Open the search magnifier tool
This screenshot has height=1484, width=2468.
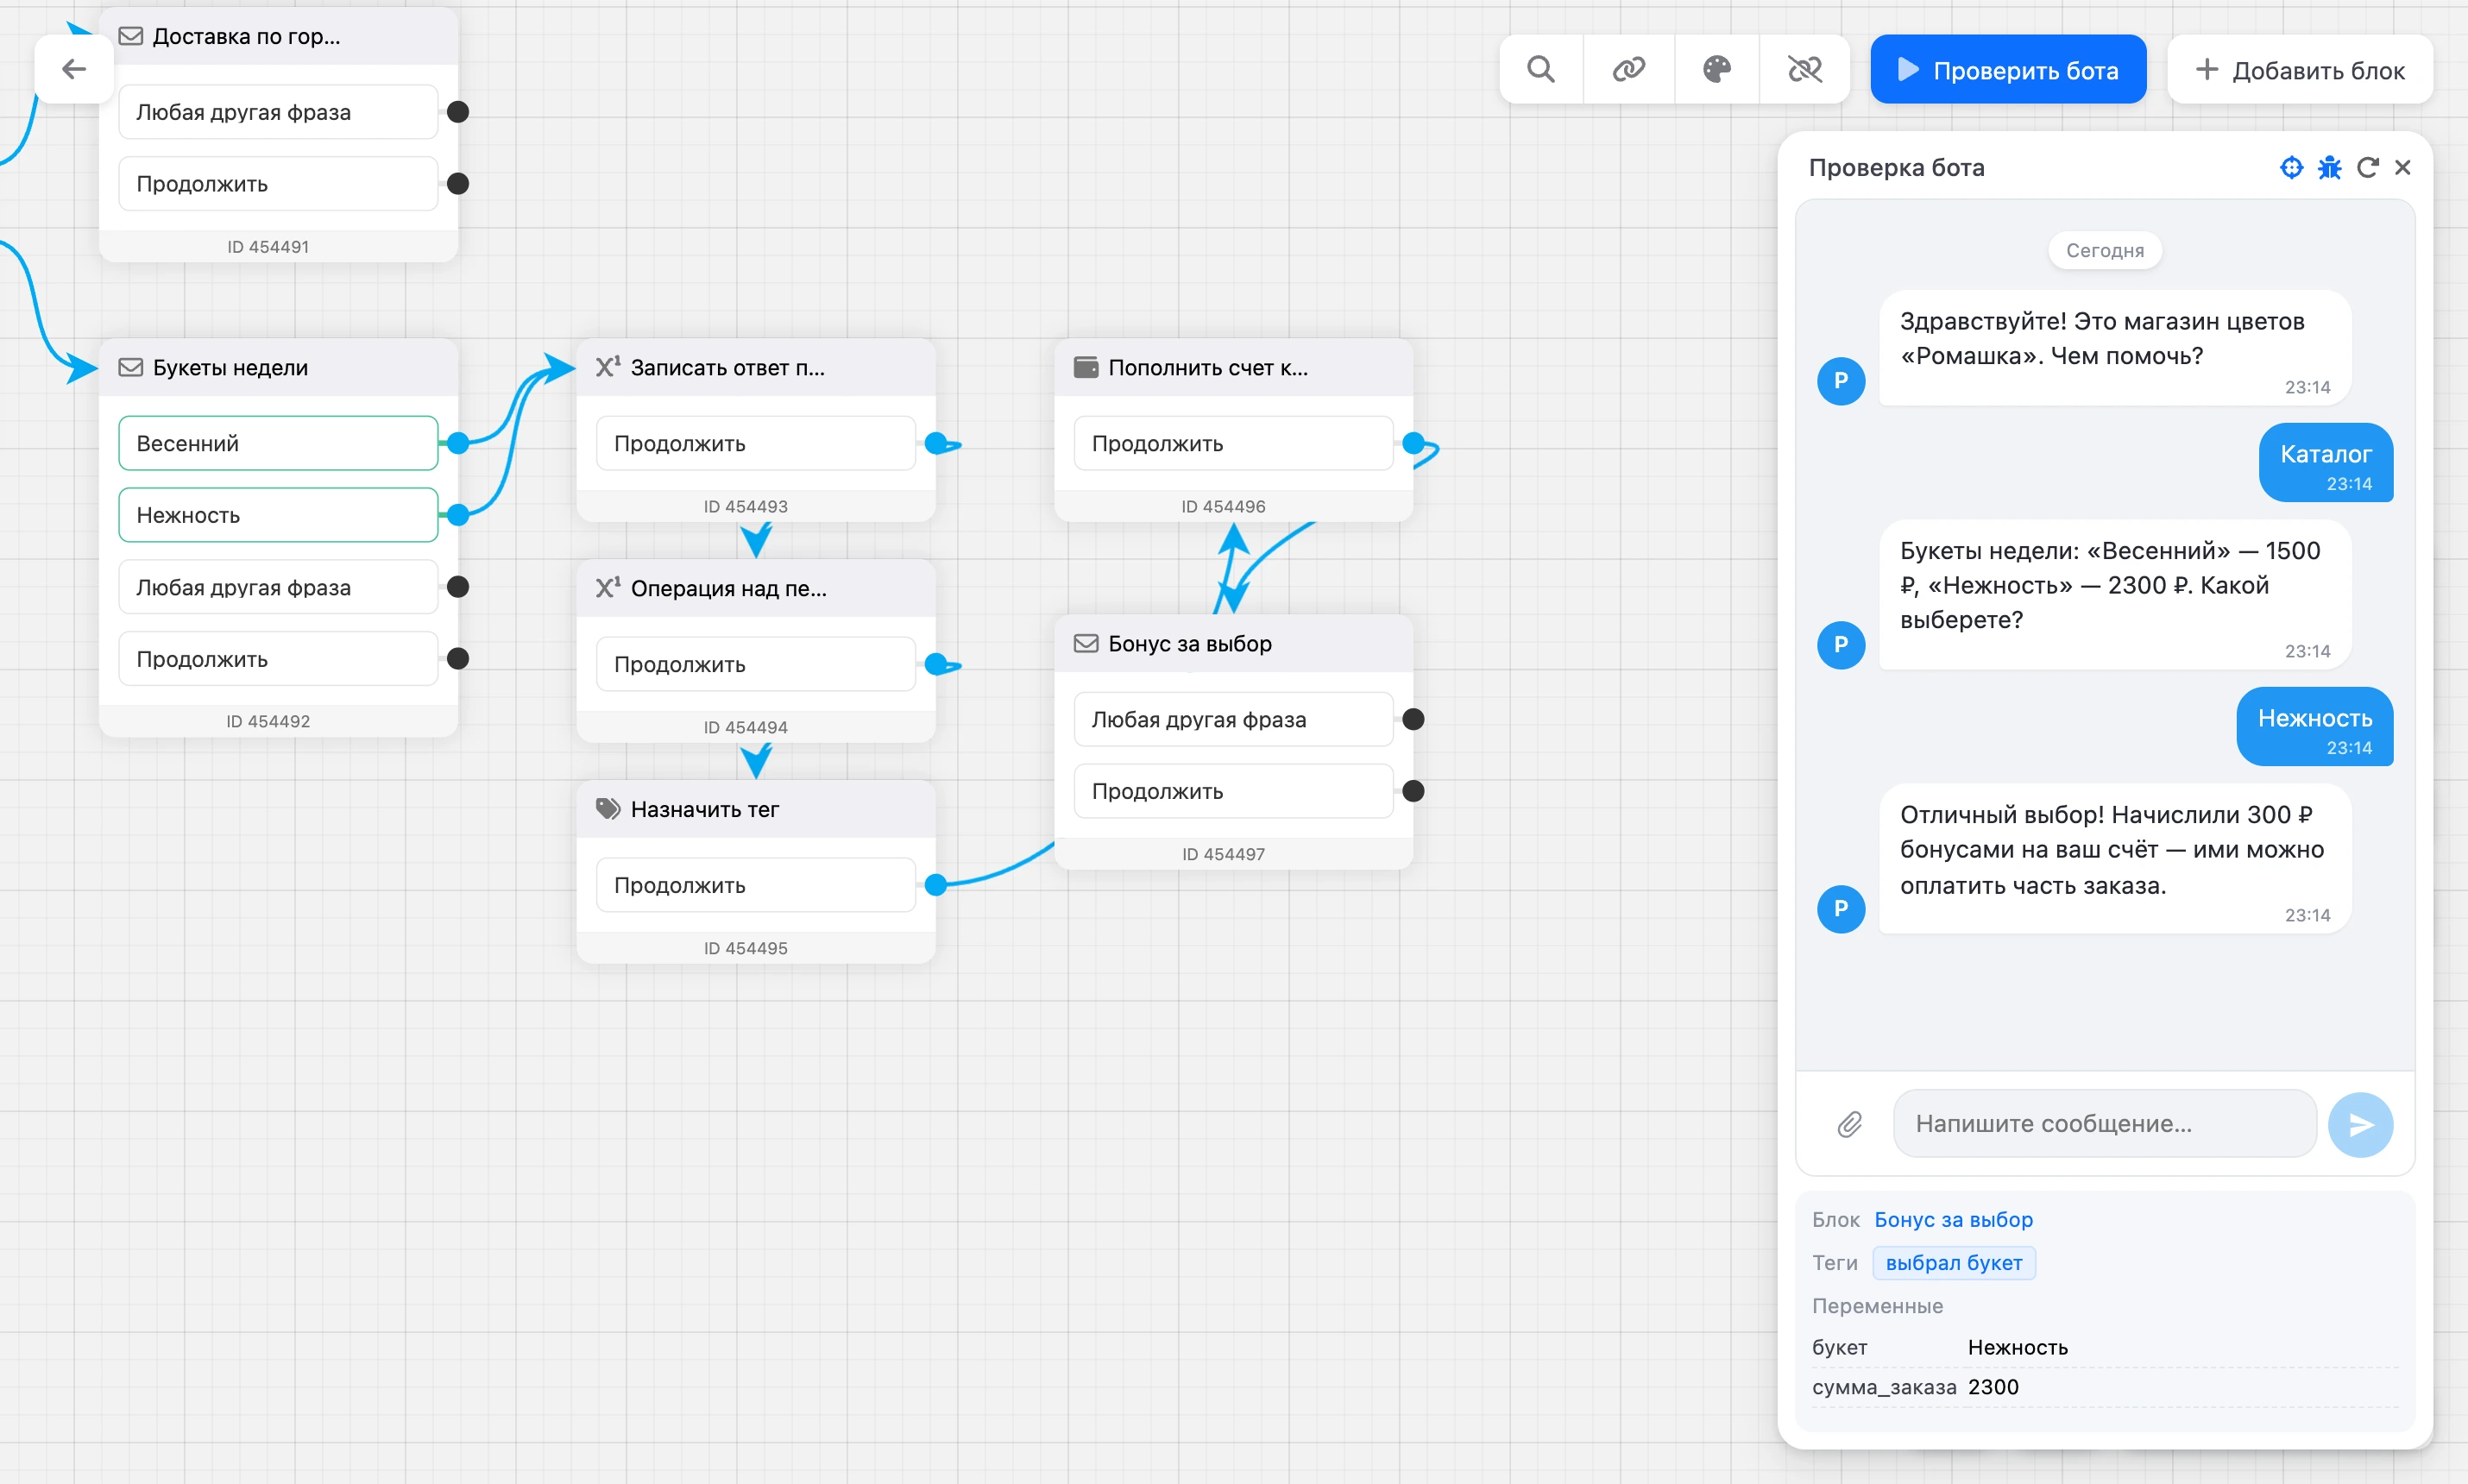(1541, 69)
